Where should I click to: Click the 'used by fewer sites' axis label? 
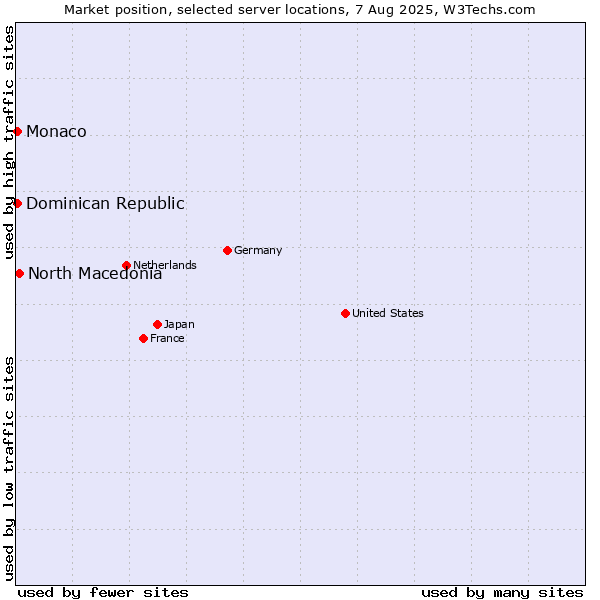103,593
